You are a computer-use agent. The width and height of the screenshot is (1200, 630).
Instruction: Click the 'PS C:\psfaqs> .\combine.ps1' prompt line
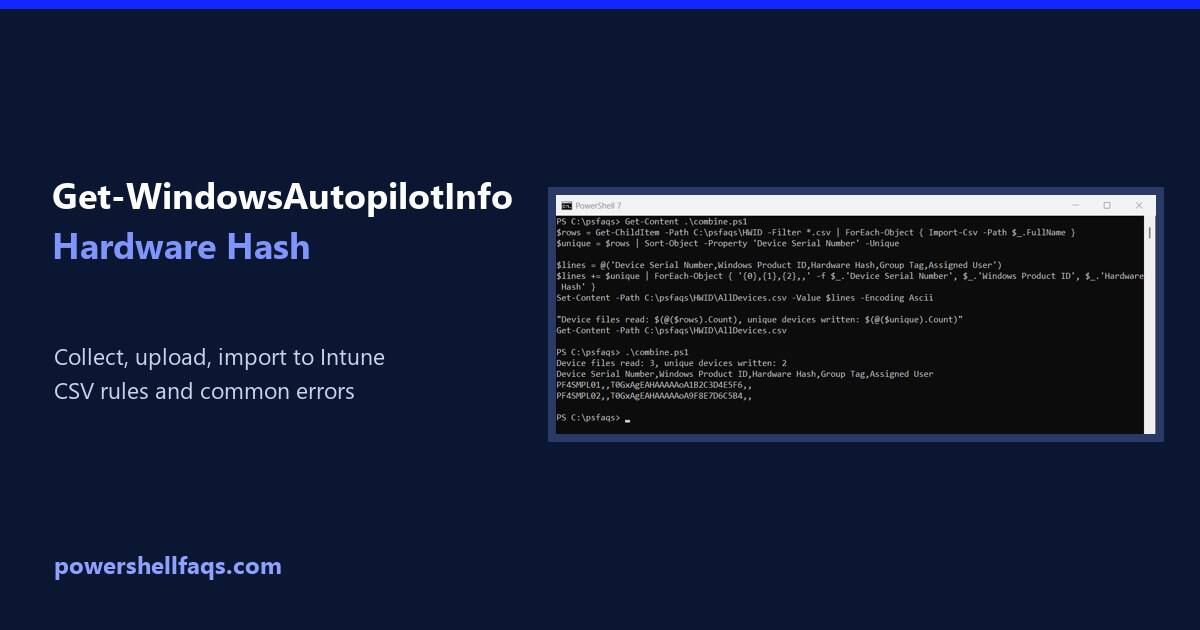(x=623, y=352)
